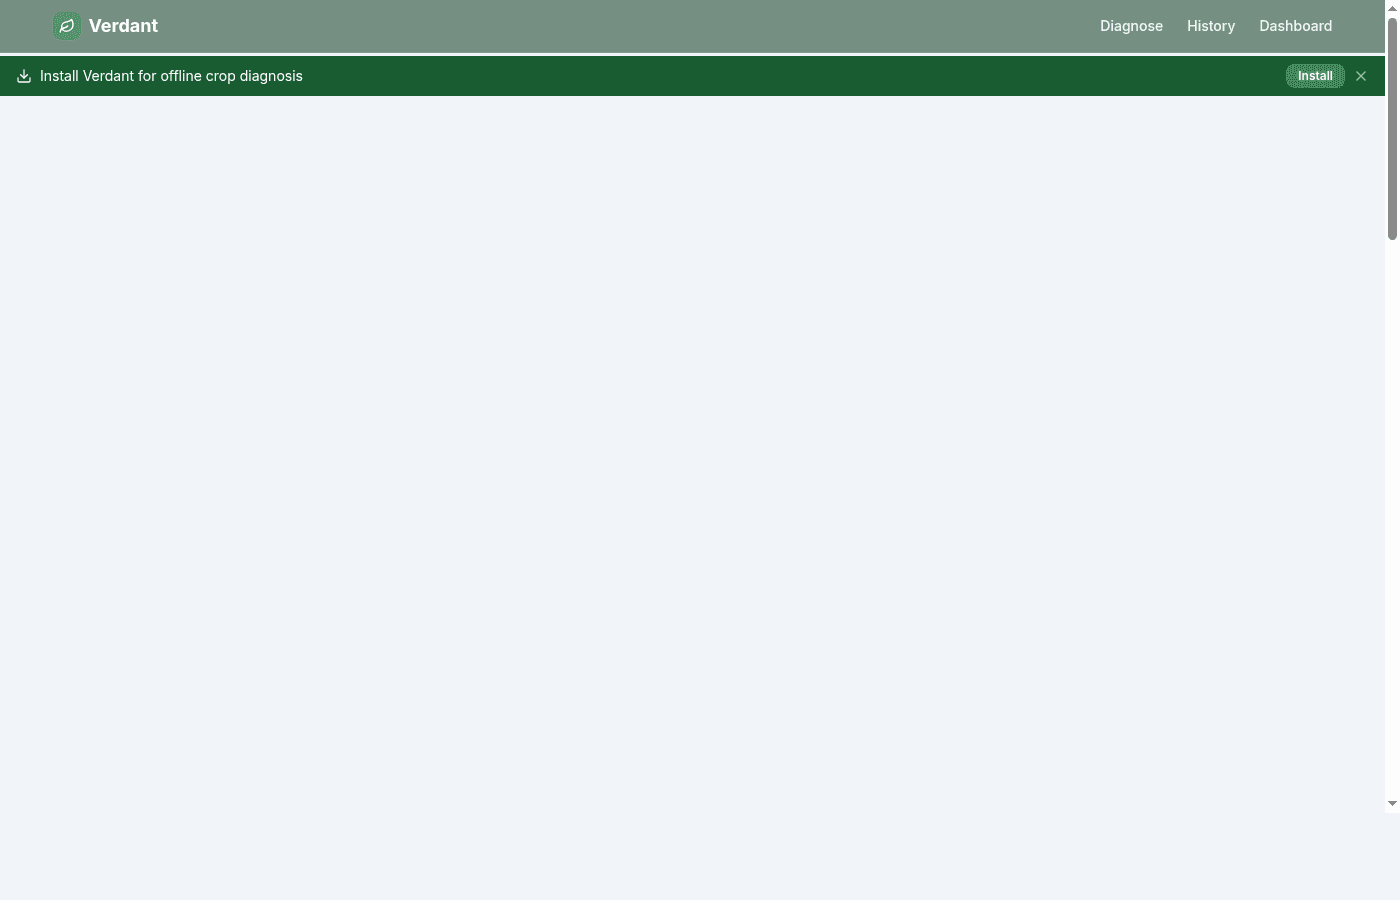The height and width of the screenshot is (900, 1400).
Task: Click the Verdant brand name text
Action: coord(123,26)
